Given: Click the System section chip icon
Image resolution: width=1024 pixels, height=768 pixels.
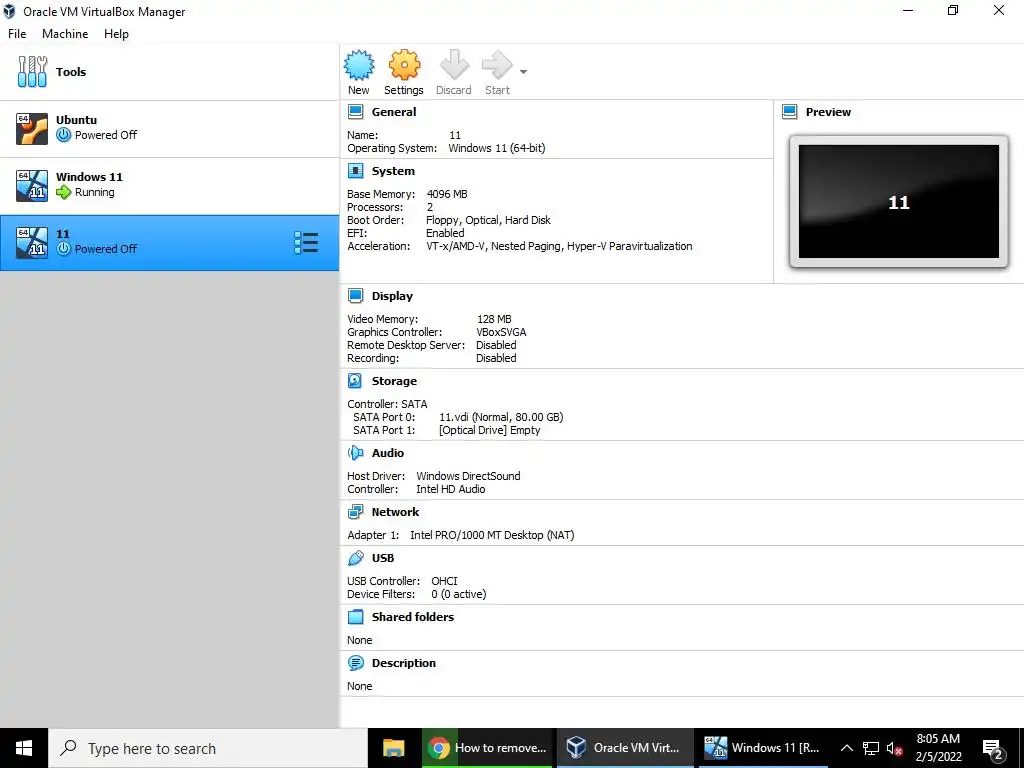Looking at the screenshot, I should [x=355, y=171].
